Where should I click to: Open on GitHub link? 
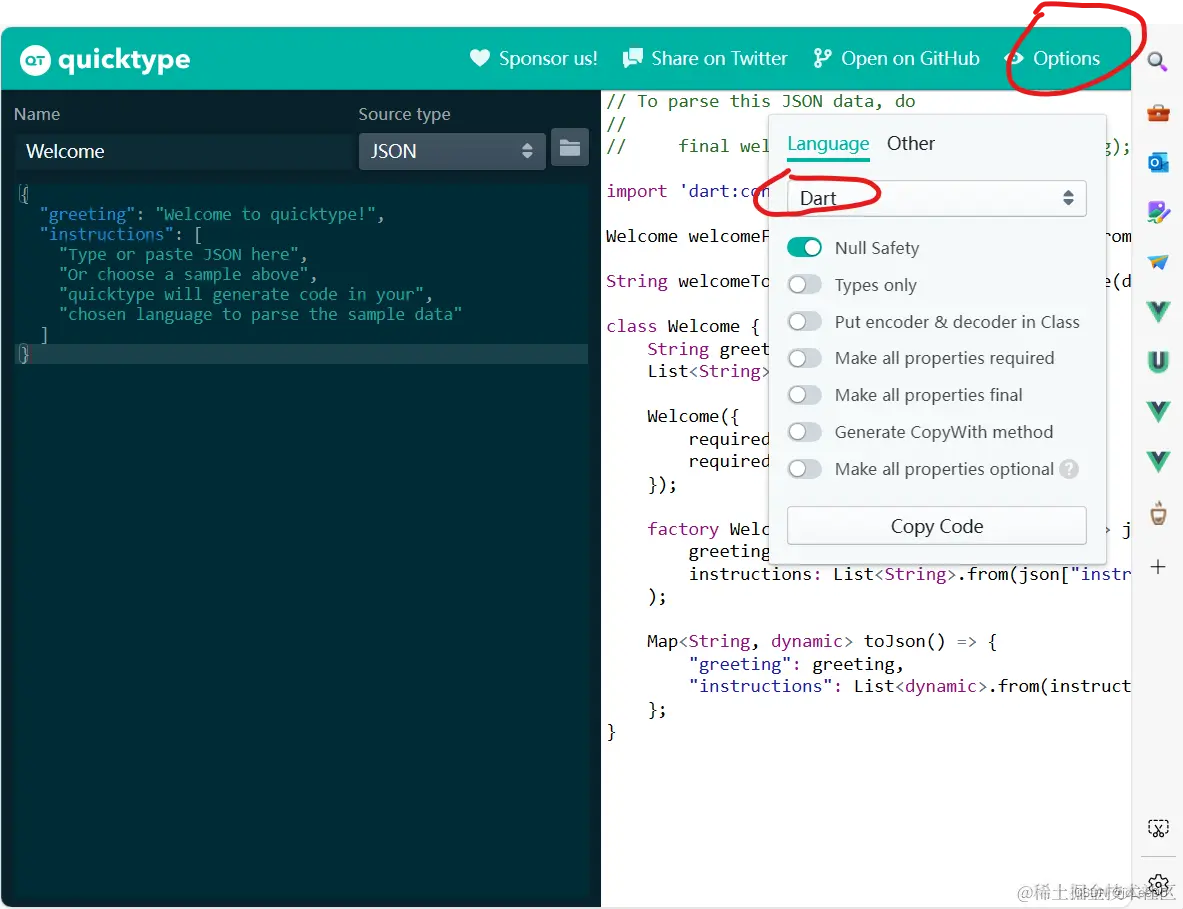tap(896, 58)
